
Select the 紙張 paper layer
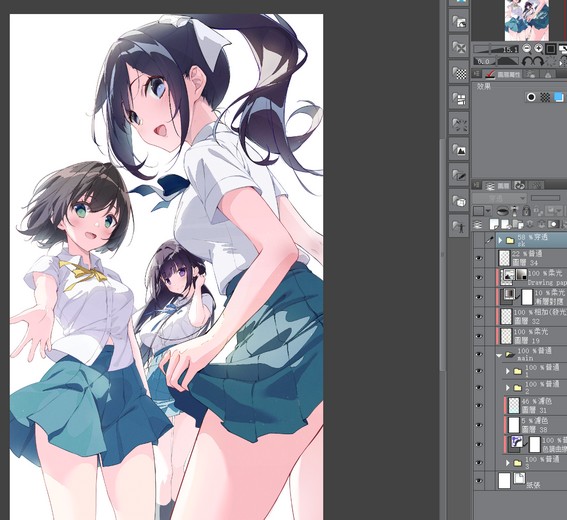[x=532, y=481]
